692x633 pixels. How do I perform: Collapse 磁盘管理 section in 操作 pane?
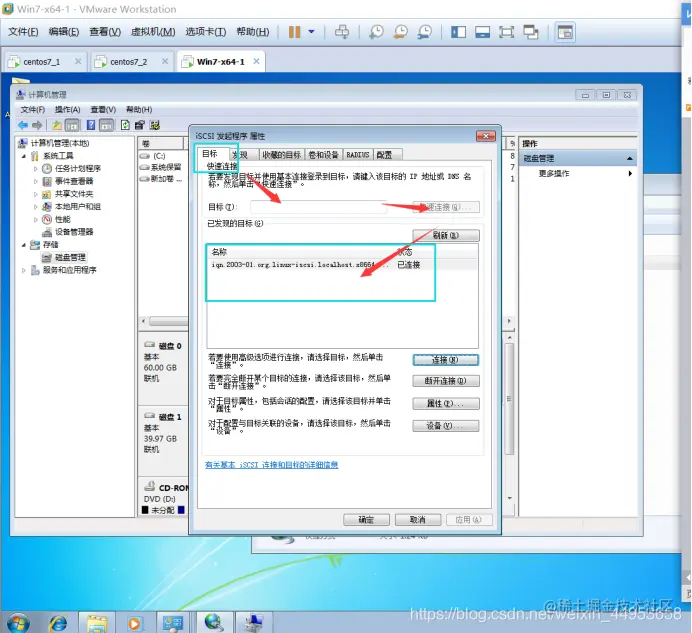coord(629,158)
